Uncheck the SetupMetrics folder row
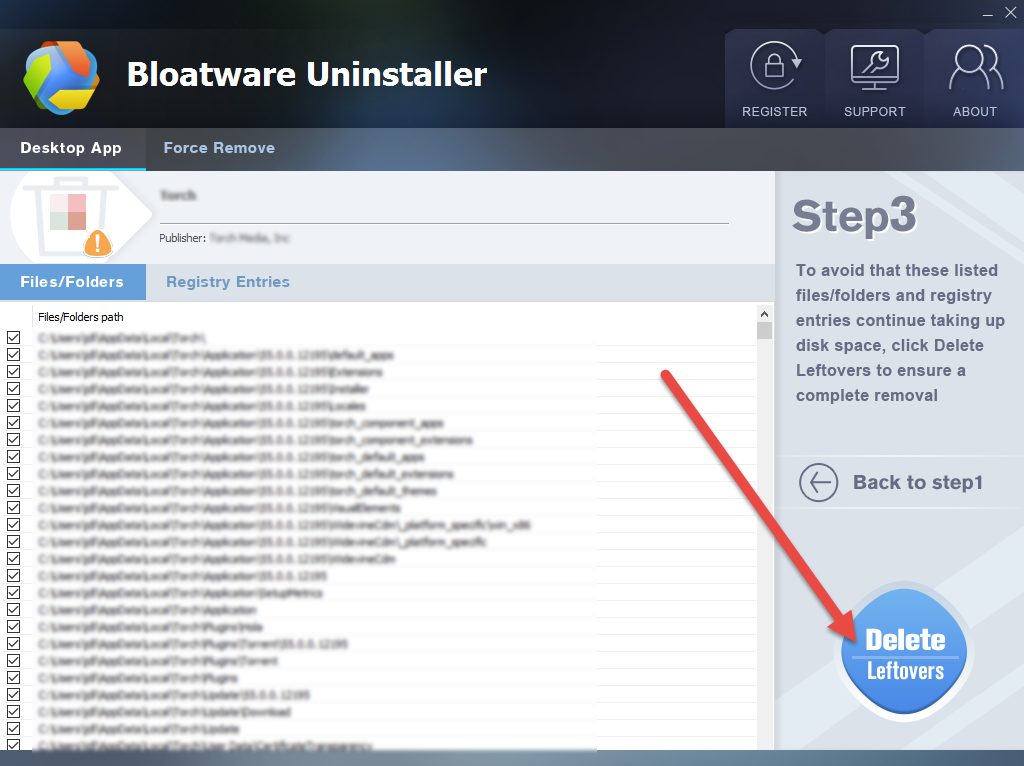The width and height of the screenshot is (1024, 766). (x=14, y=592)
